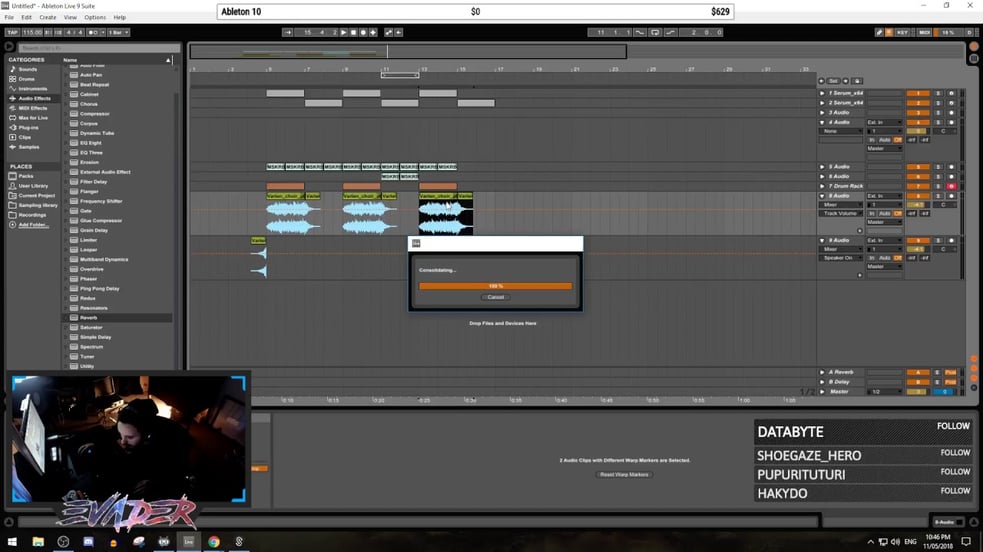
Task: Click the TAP tempo button
Action: point(13,32)
